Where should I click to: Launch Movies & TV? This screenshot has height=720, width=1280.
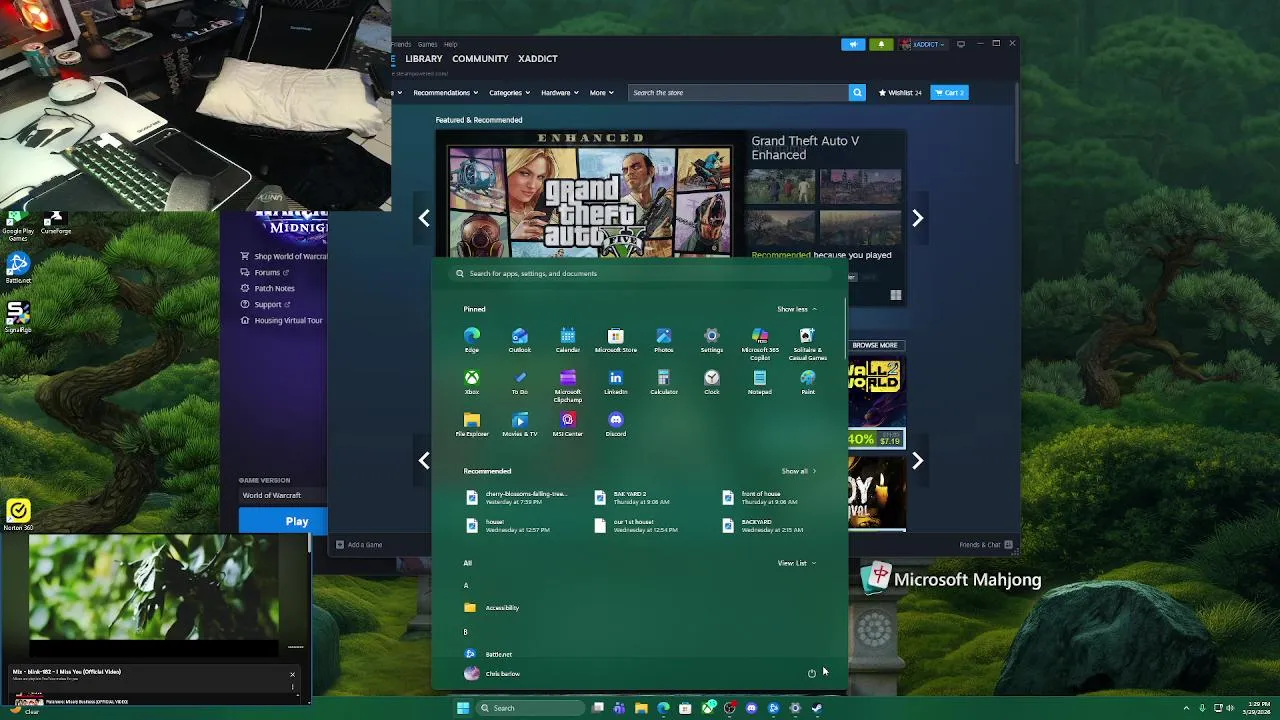520,424
